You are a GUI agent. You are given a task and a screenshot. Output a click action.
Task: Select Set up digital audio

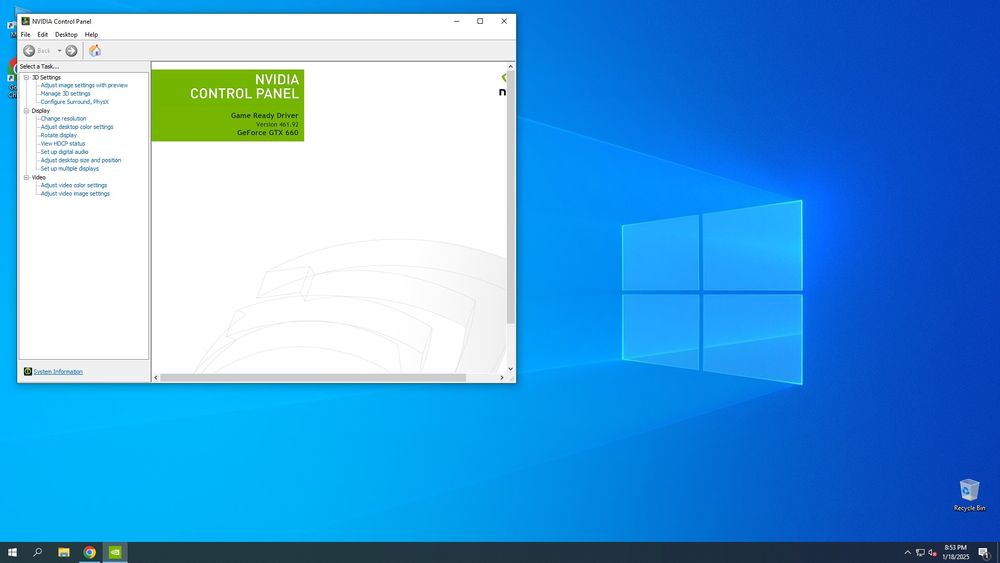[x=64, y=152]
